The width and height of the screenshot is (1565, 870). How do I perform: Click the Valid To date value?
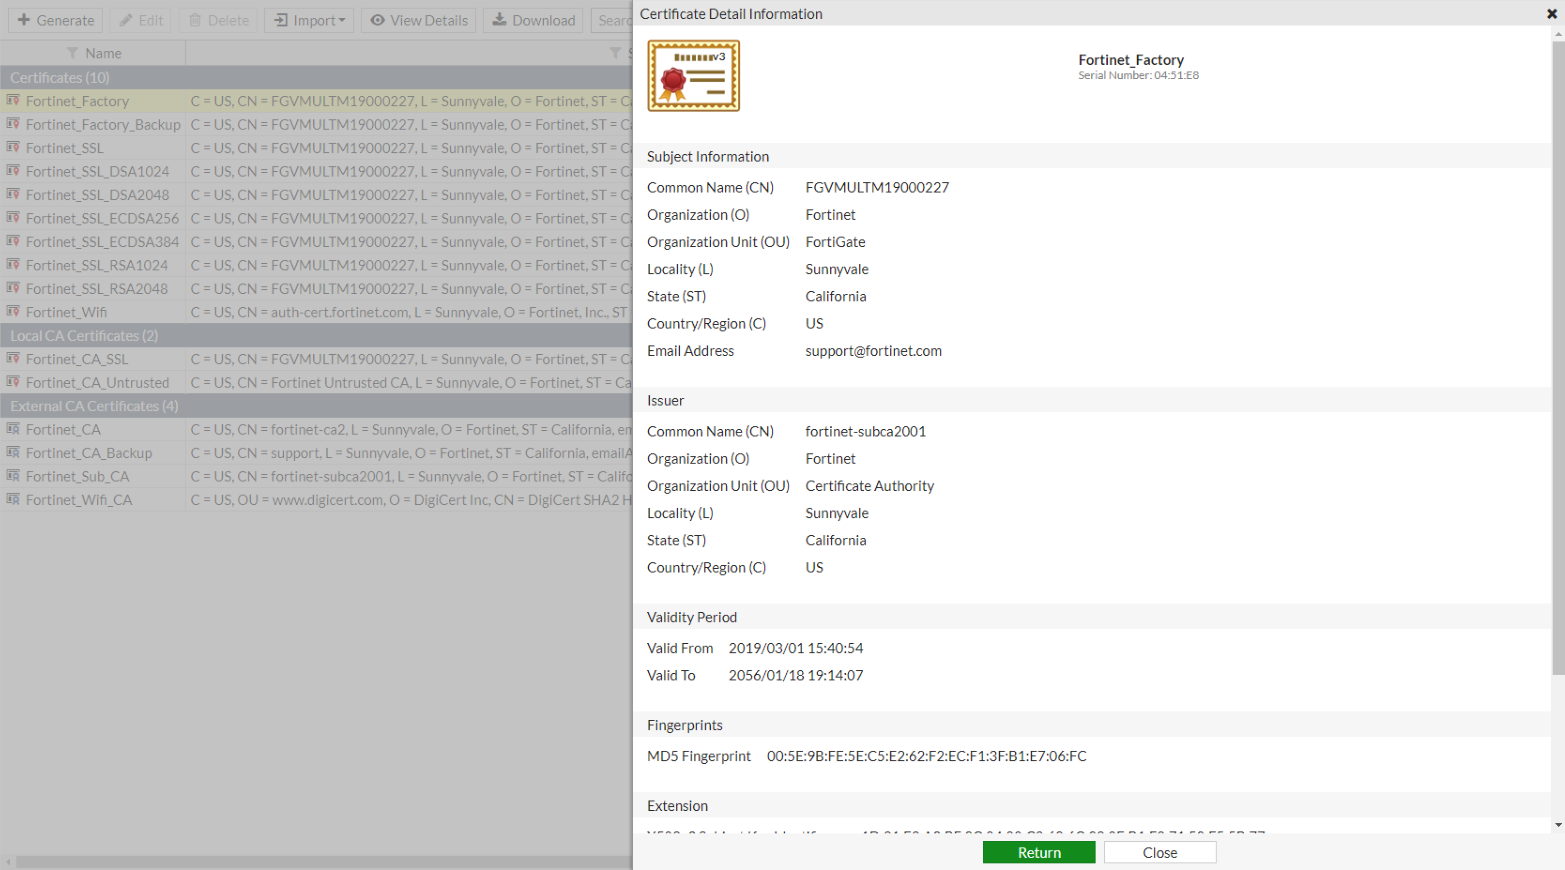796,675
